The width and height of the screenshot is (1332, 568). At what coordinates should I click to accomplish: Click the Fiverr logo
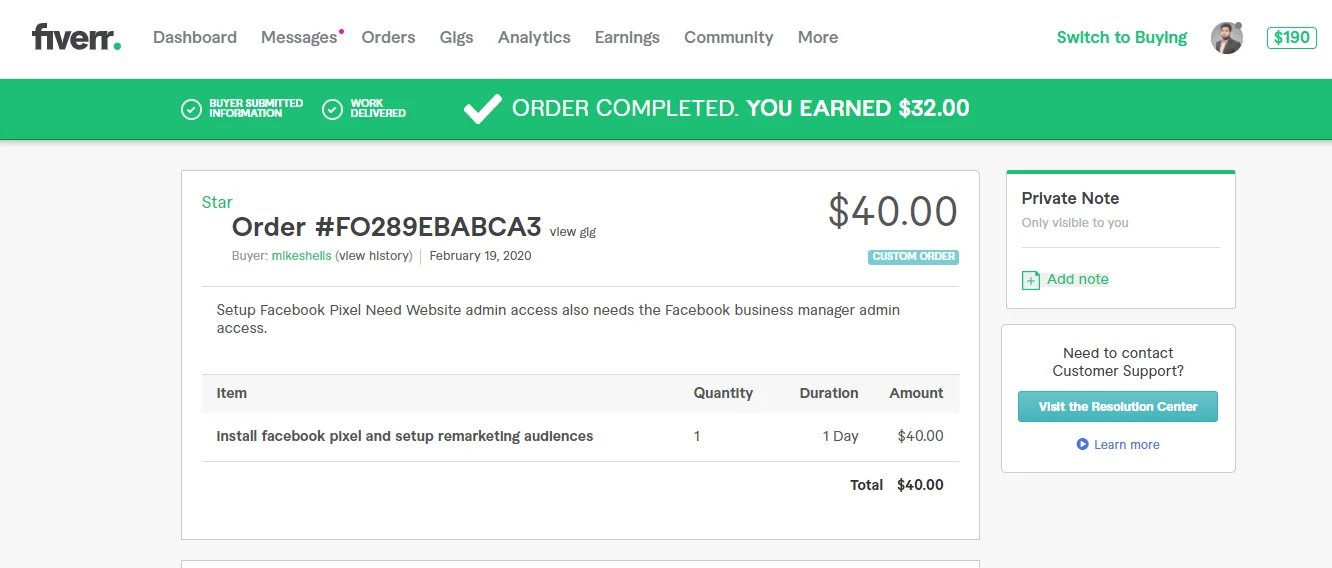[x=76, y=38]
